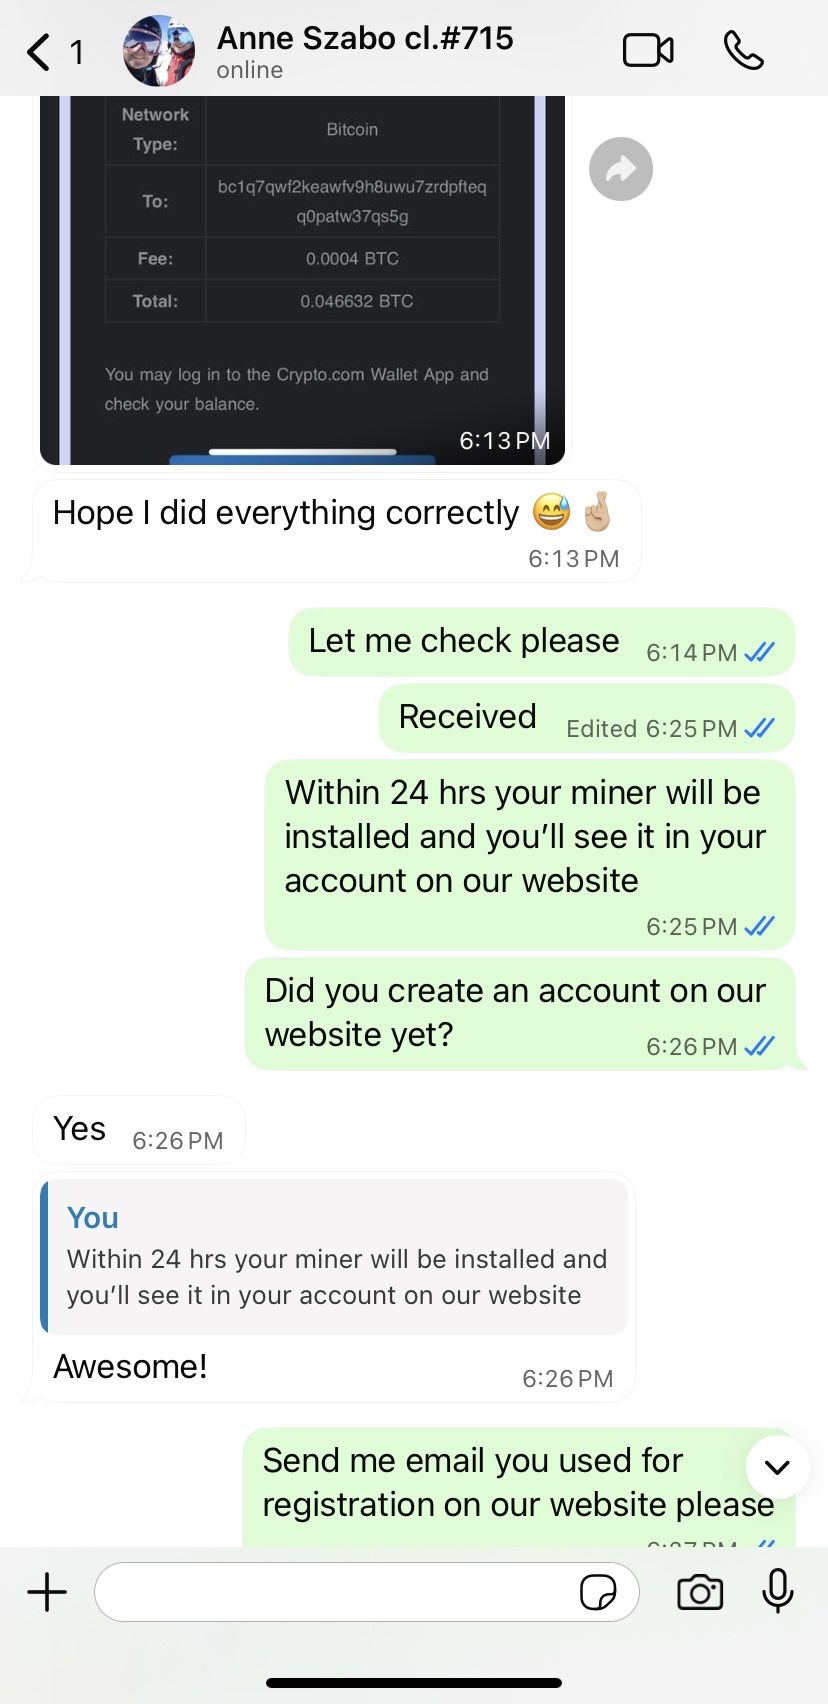Select the "Yes" reply message

click(x=139, y=1130)
